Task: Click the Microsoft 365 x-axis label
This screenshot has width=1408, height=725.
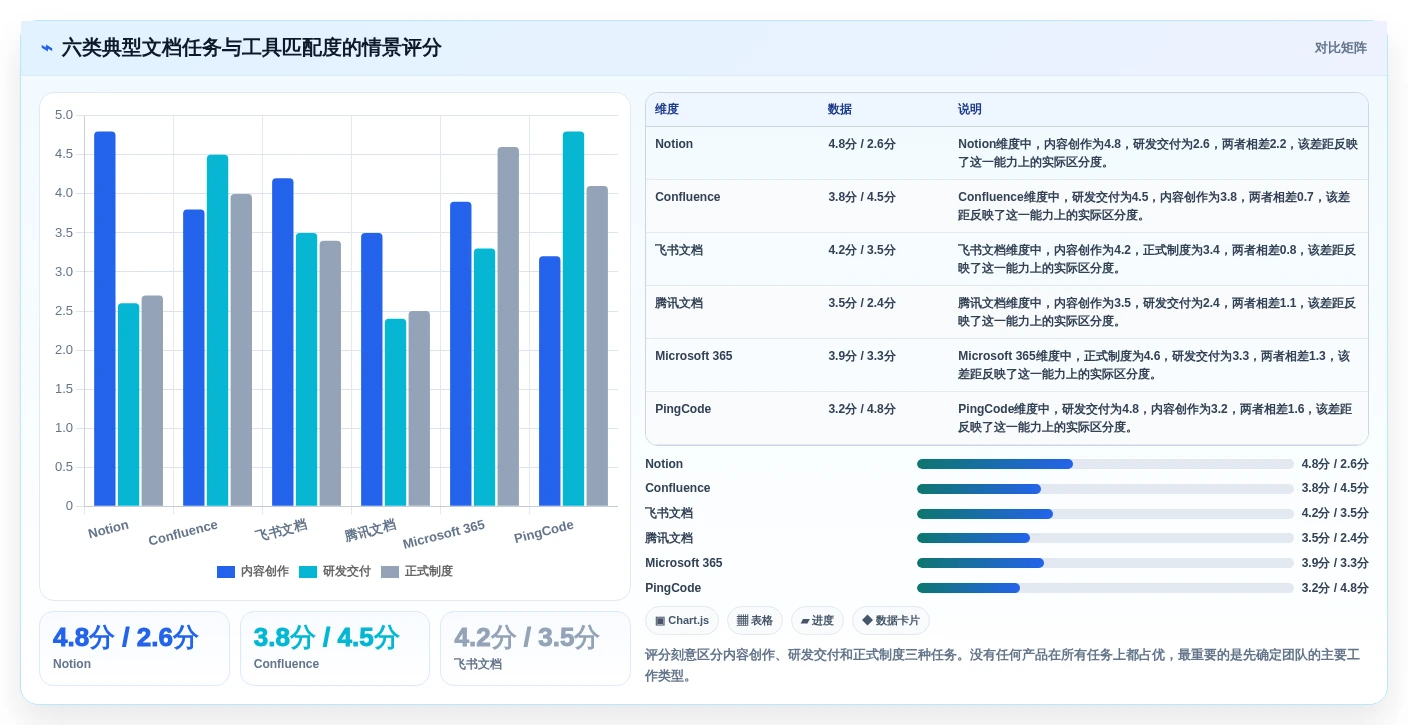Action: coord(444,534)
